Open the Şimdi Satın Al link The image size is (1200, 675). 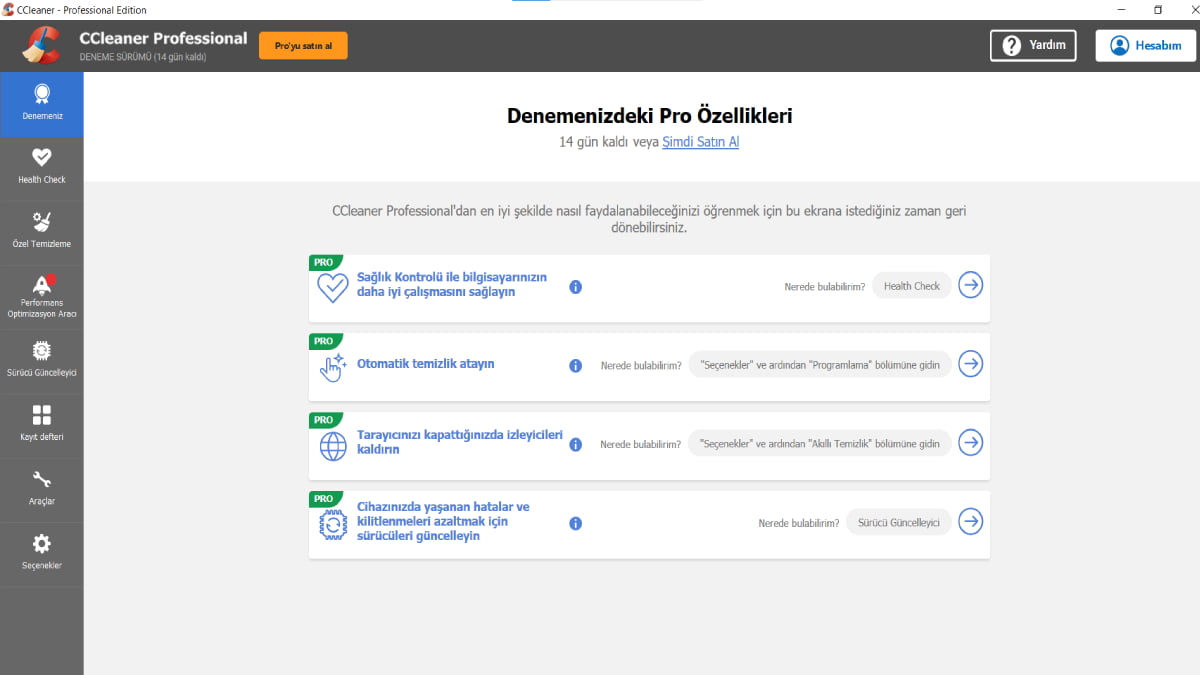700,142
